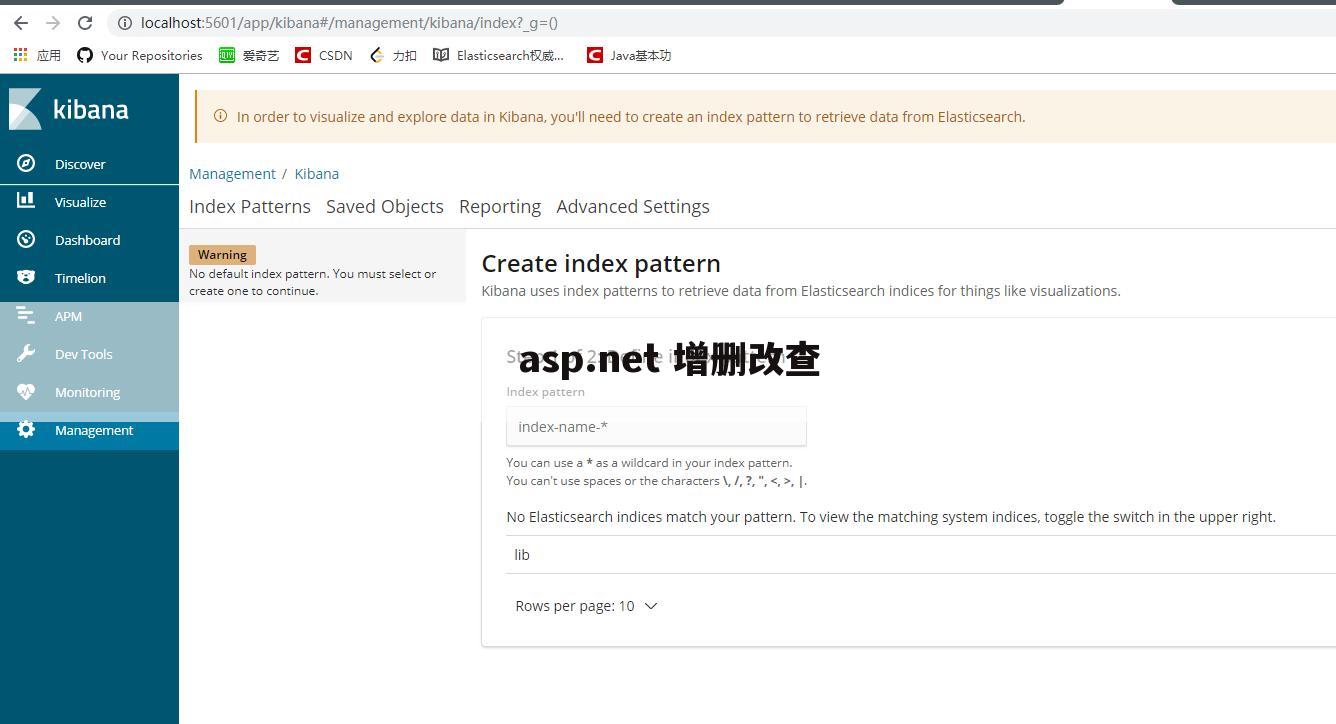Click the browser forward arrow
The image size is (1336, 724).
pyautogui.click(x=53, y=22)
